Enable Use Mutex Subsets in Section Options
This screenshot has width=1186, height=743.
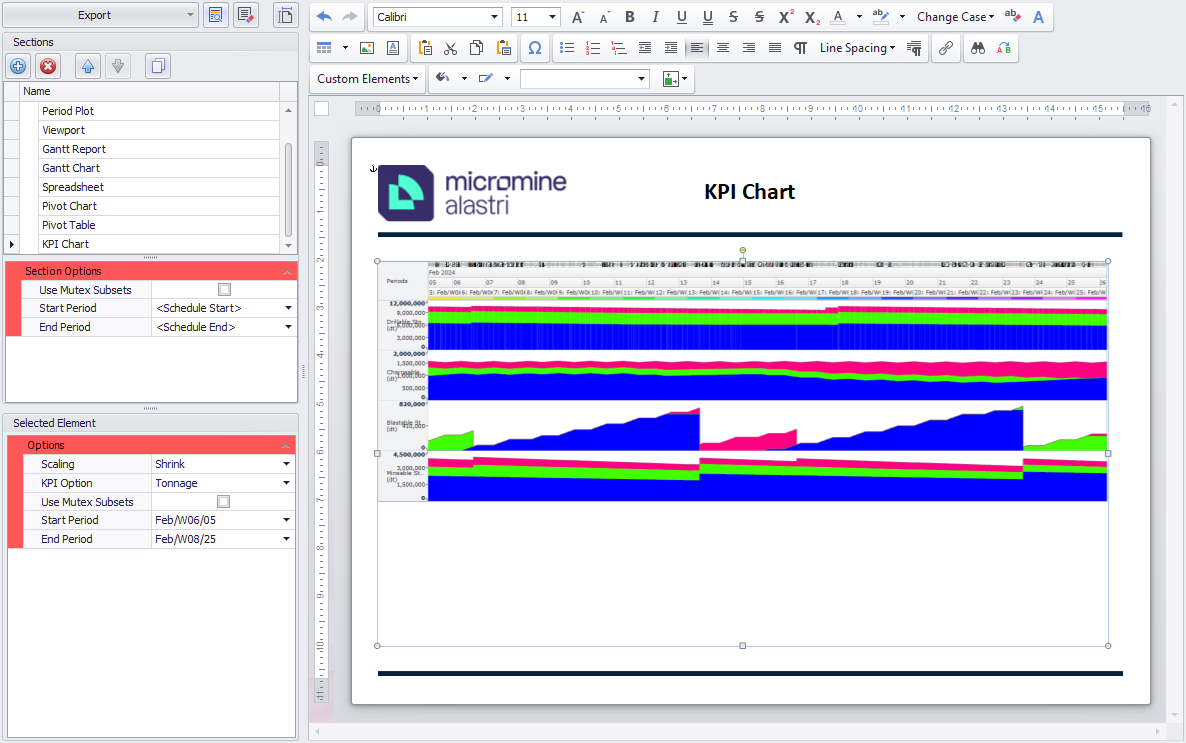224,290
